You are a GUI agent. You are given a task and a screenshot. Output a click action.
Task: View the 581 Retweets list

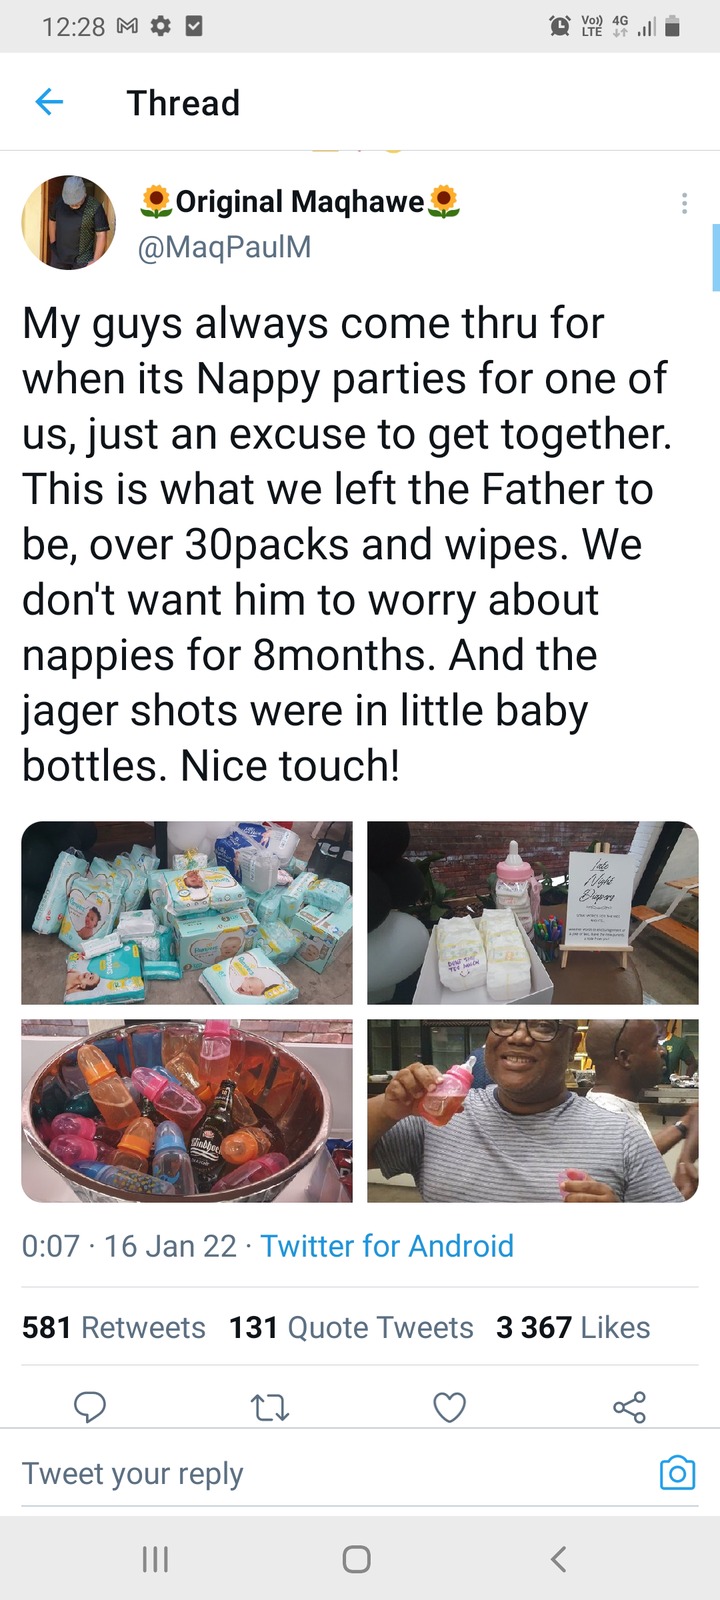click(114, 1327)
